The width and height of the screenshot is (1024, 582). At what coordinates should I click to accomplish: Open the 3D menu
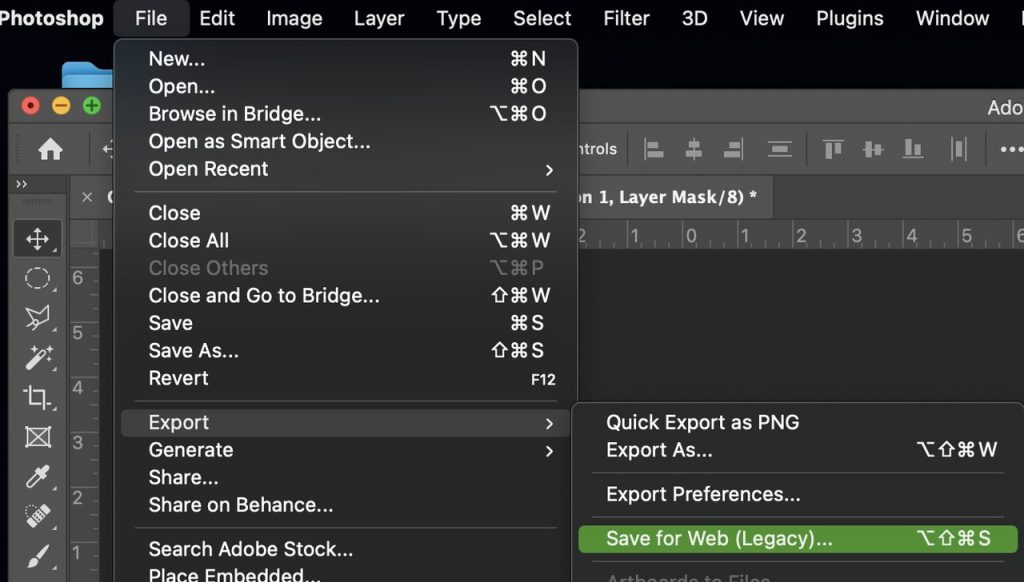[x=694, y=18]
